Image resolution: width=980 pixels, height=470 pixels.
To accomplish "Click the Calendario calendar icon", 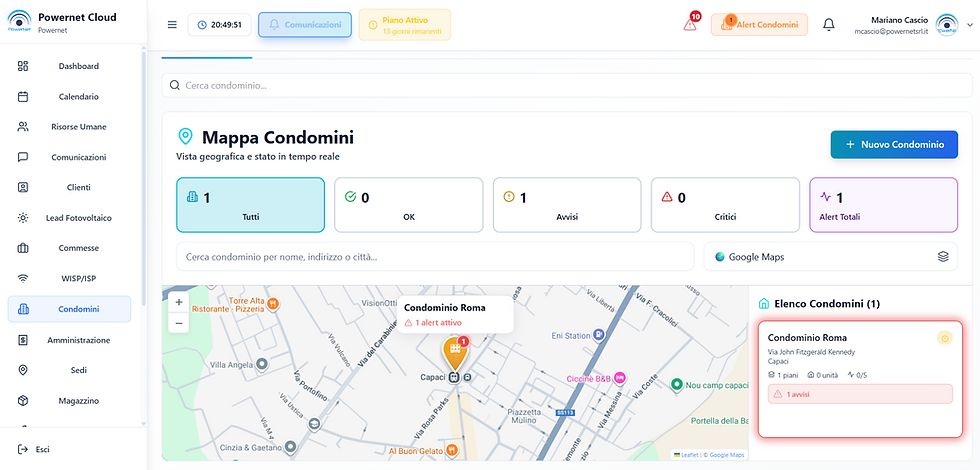I will pyautogui.click(x=23, y=97).
